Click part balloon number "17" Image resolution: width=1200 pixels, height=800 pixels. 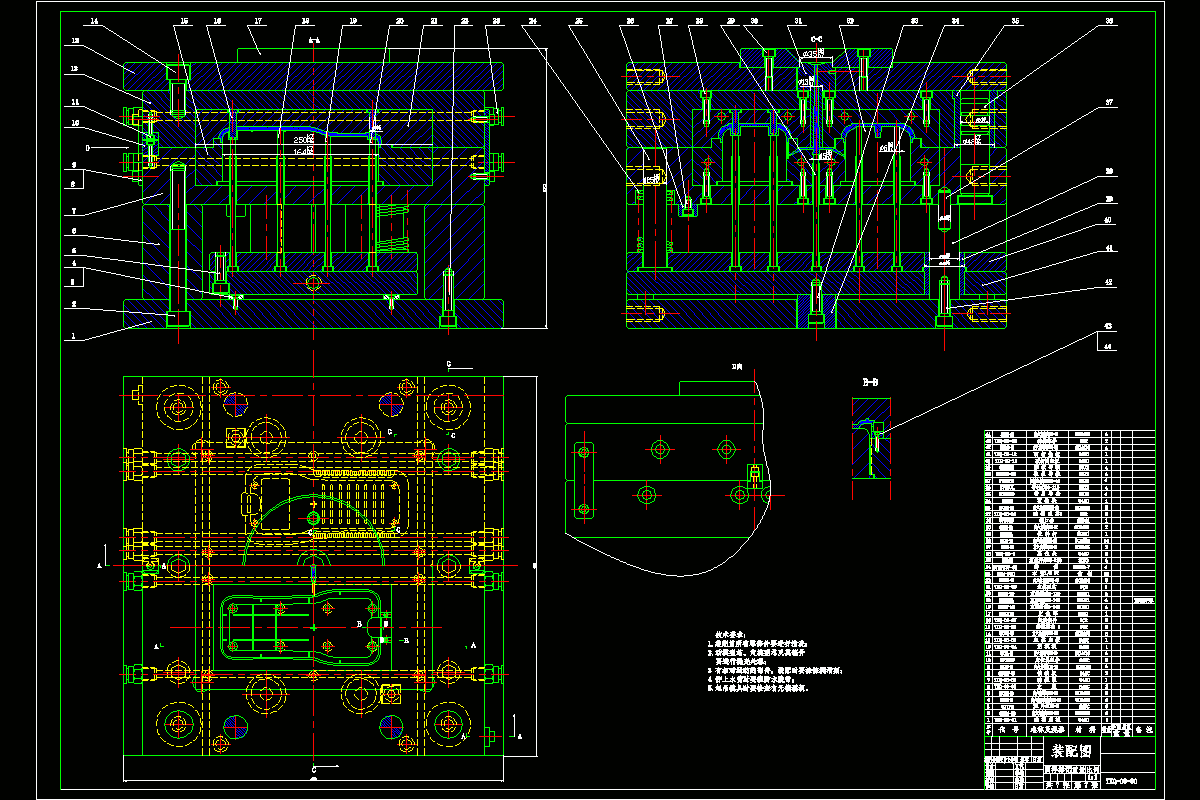pos(258,20)
